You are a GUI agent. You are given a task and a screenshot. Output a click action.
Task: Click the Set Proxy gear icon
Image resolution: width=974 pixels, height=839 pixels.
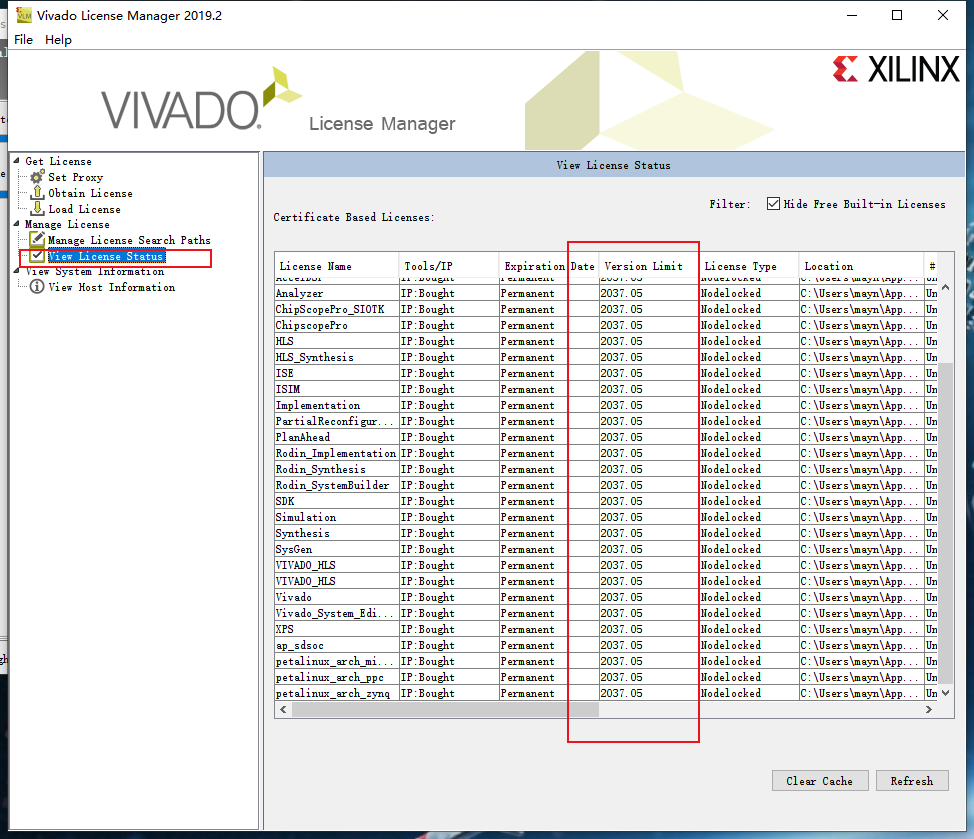click(37, 177)
